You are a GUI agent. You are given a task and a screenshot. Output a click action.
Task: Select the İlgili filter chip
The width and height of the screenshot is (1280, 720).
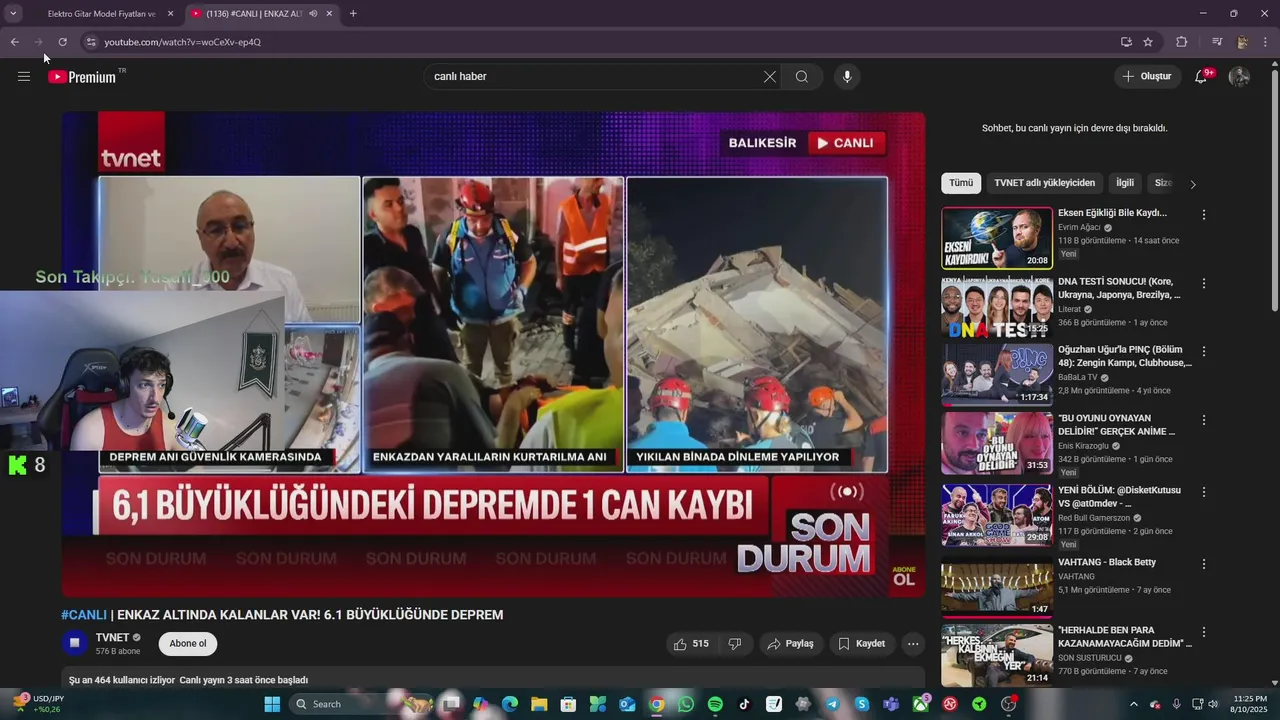[1125, 183]
